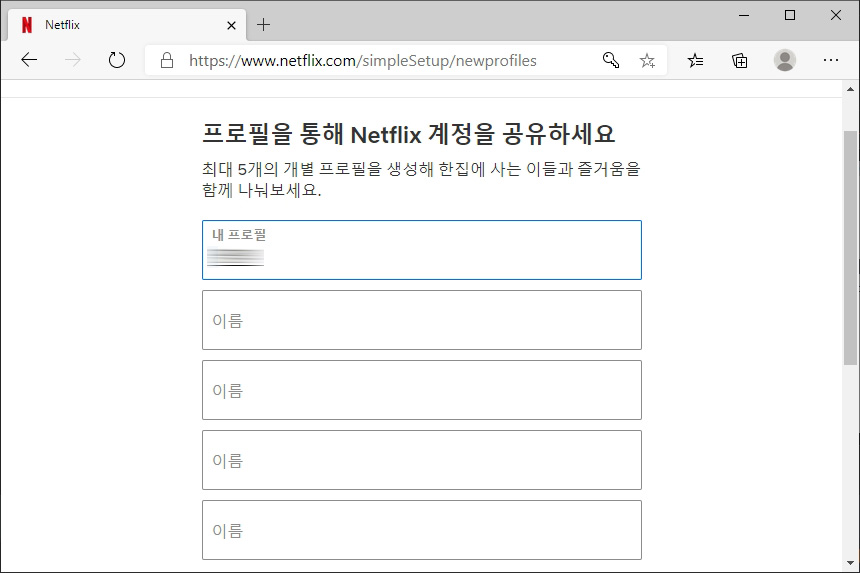Click the first empty 이름 field
Screen dimensions: 860x573
[x=422, y=320]
